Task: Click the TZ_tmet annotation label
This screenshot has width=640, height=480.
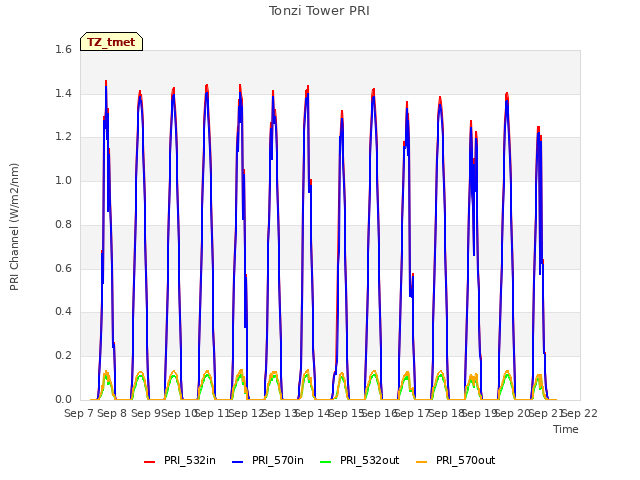Action: [111, 42]
